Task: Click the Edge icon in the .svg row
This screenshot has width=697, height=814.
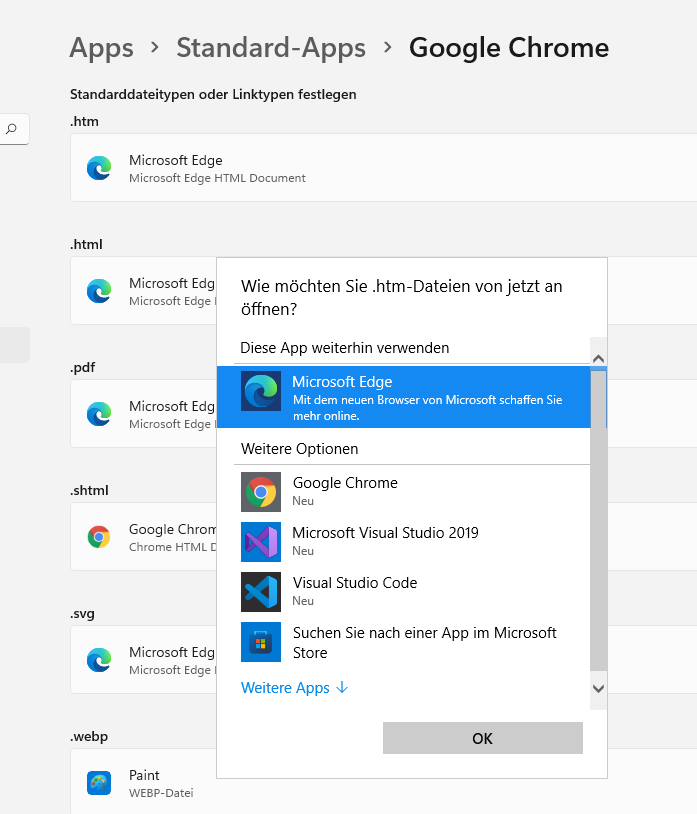Action: [99, 660]
